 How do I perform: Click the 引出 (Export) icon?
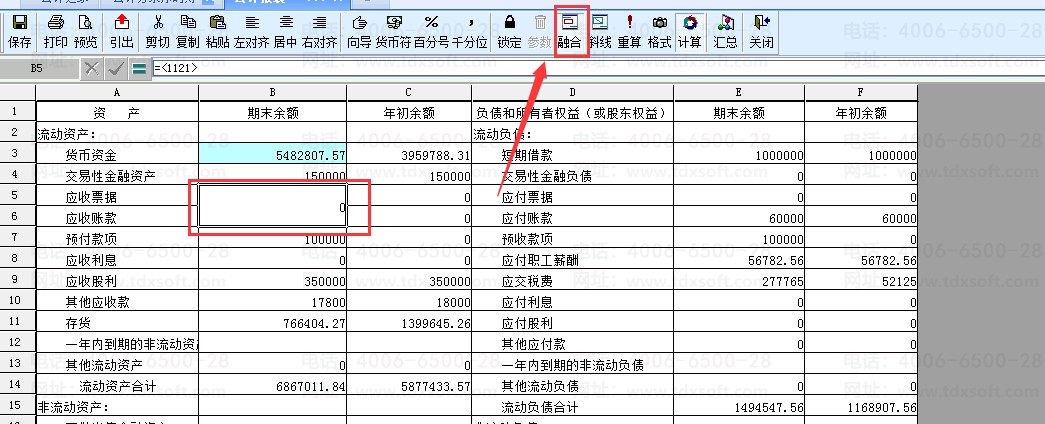click(x=121, y=32)
